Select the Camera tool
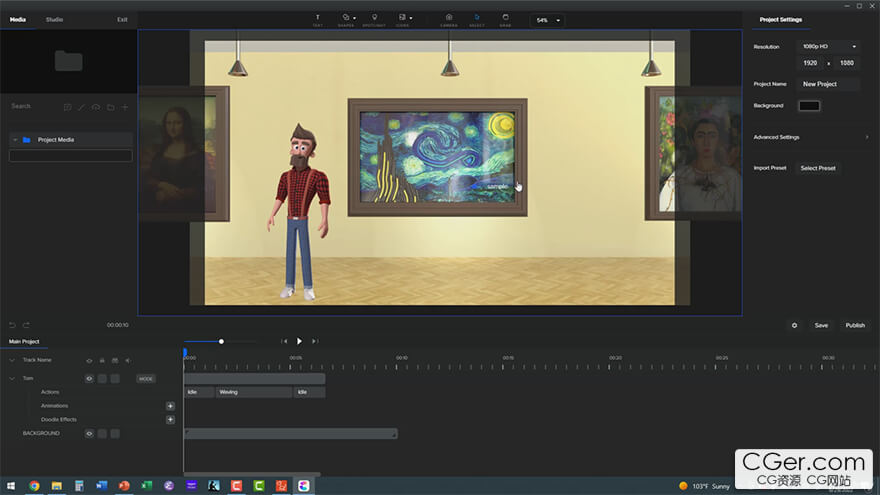This screenshot has height=495, width=880. coord(449,20)
